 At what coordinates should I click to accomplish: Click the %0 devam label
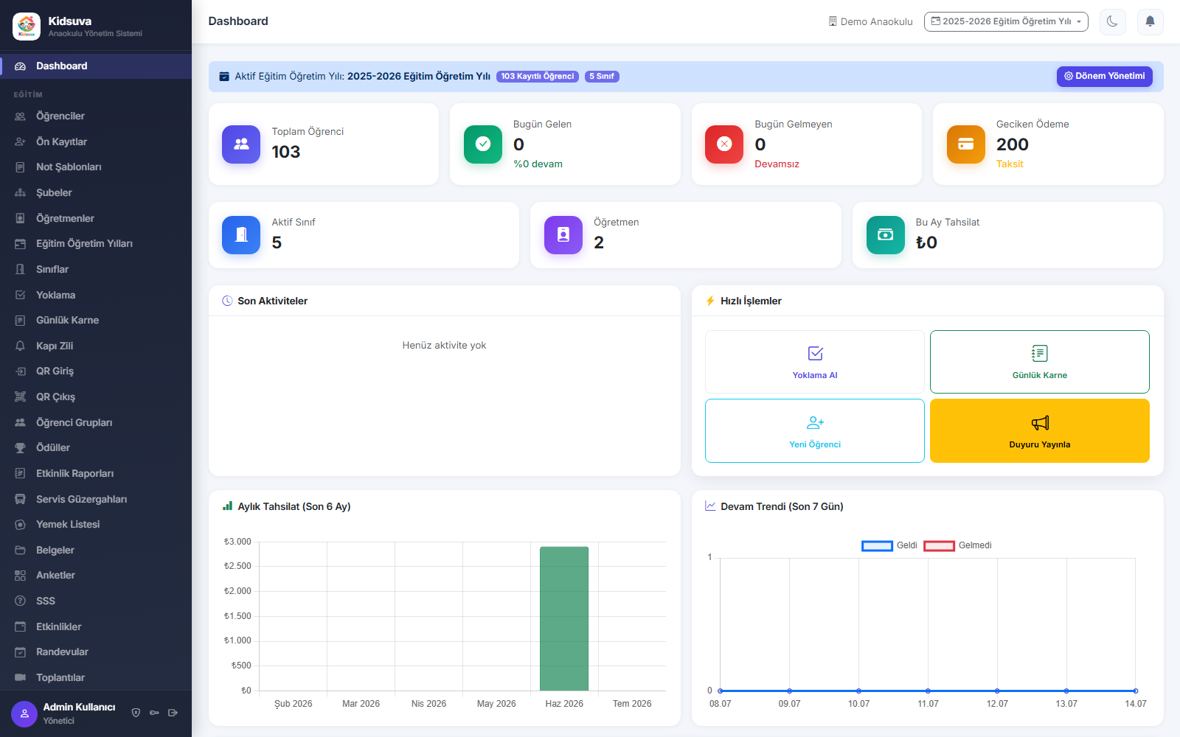[537, 164]
